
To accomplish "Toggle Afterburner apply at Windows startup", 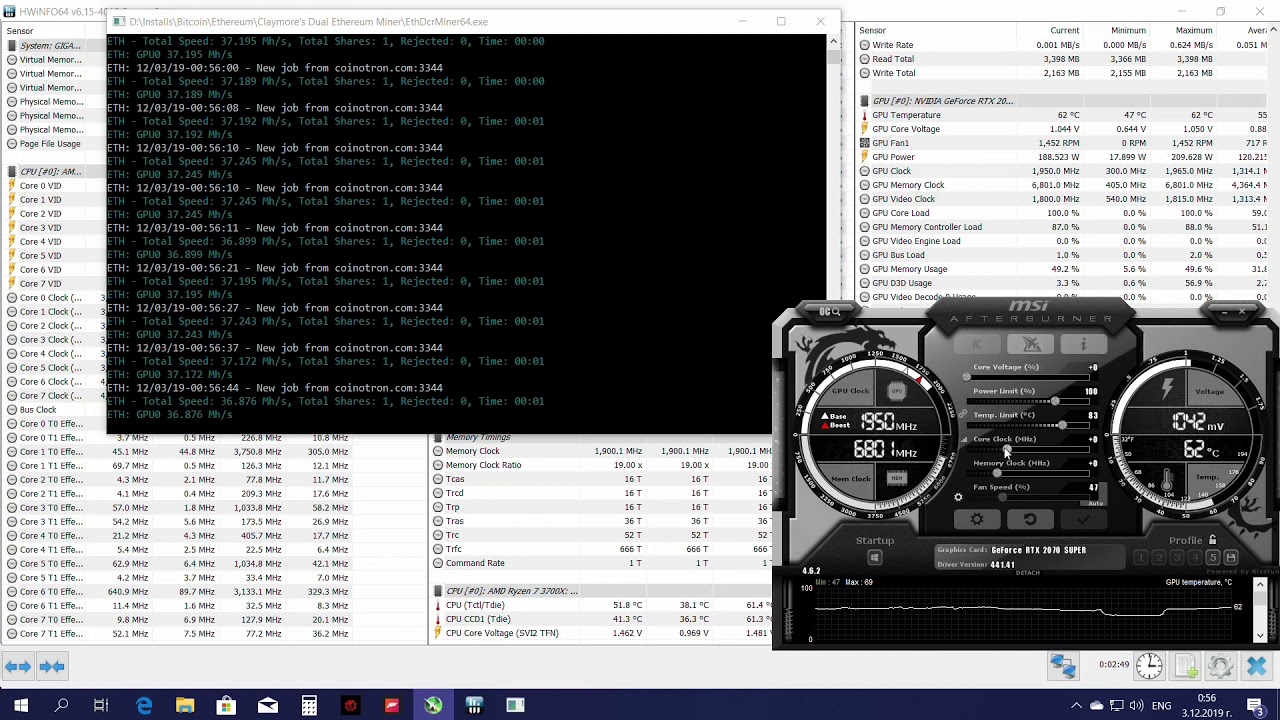I will 875,558.
